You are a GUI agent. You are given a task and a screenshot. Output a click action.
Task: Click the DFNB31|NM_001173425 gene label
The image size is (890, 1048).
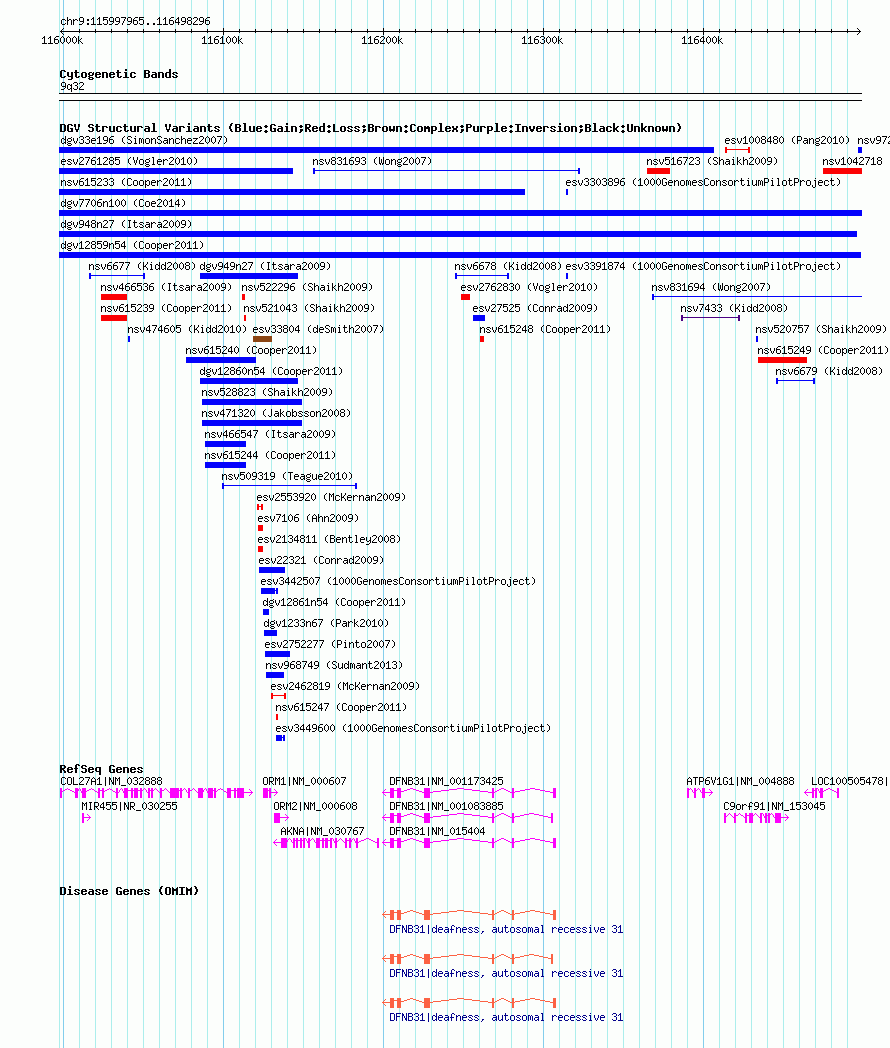coord(446,781)
